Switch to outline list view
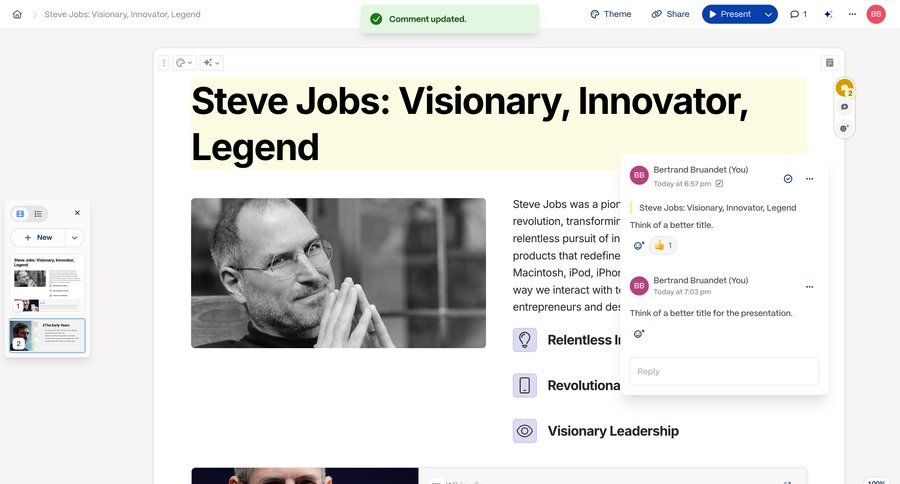900x484 pixels. coord(38,213)
